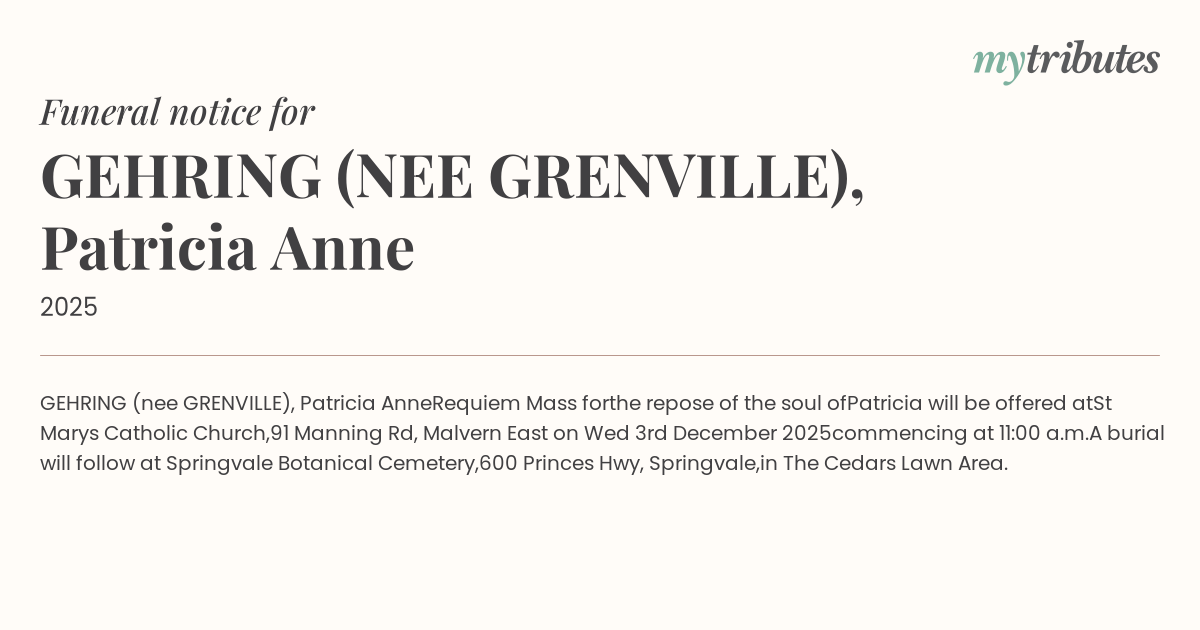Viewport: 1200px width, 630px height.
Task: Select the large "Patricia Anne" heading line
Action: pos(227,249)
